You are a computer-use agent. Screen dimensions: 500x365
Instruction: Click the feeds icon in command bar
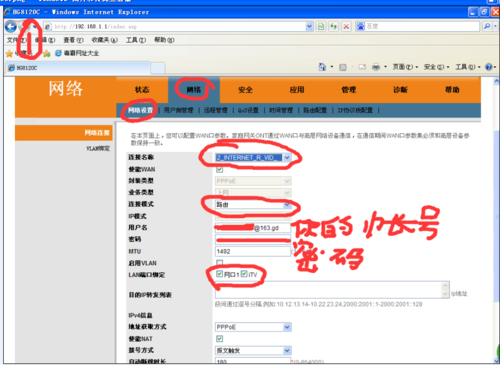[x=343, y=67]
